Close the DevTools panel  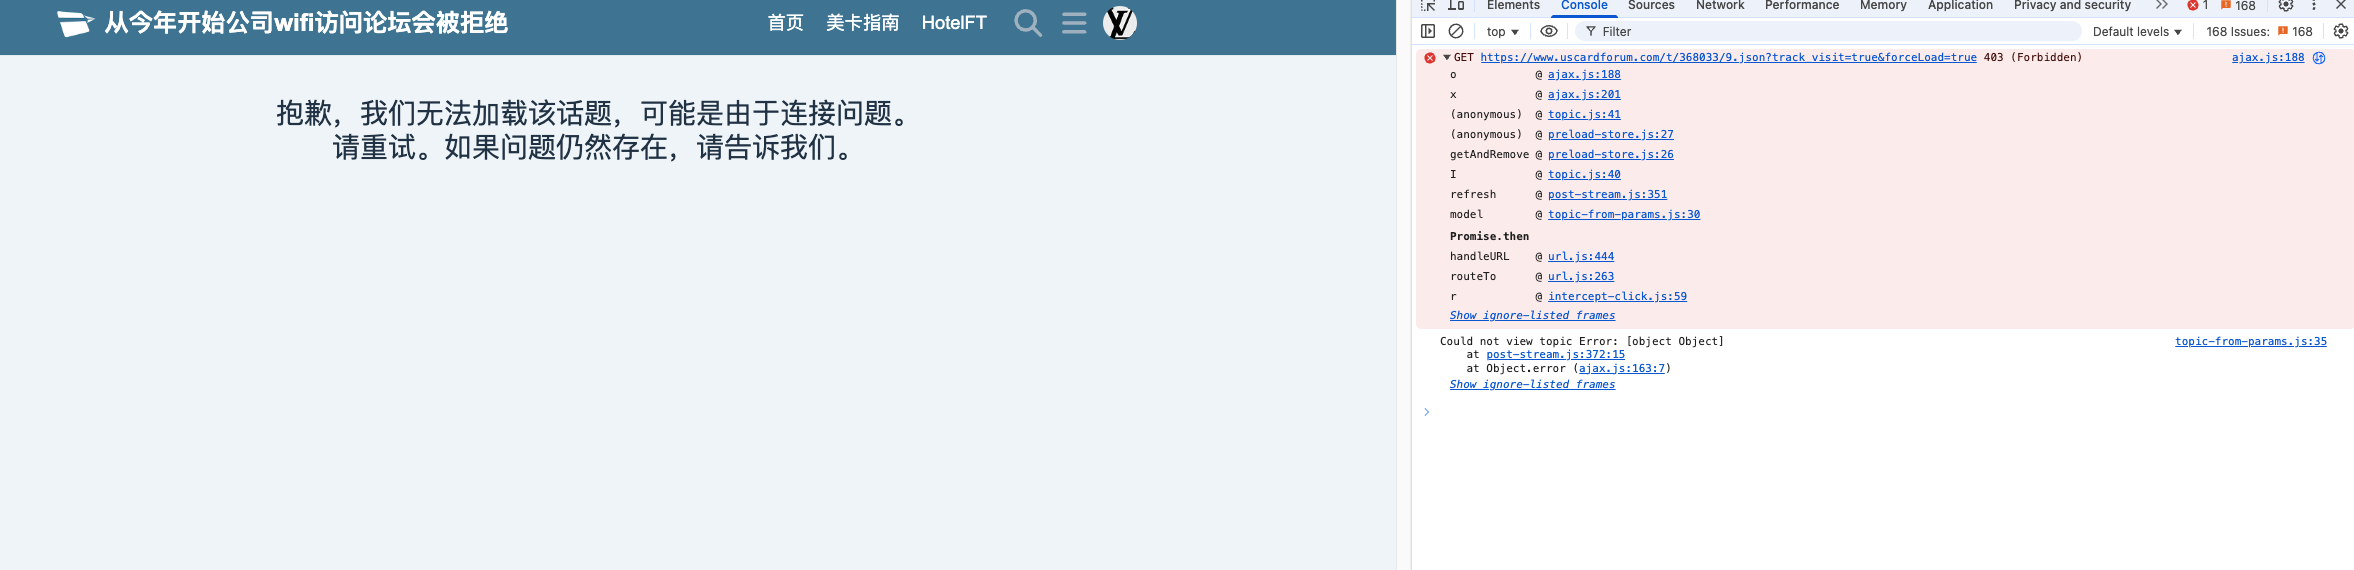(2341, 5)
